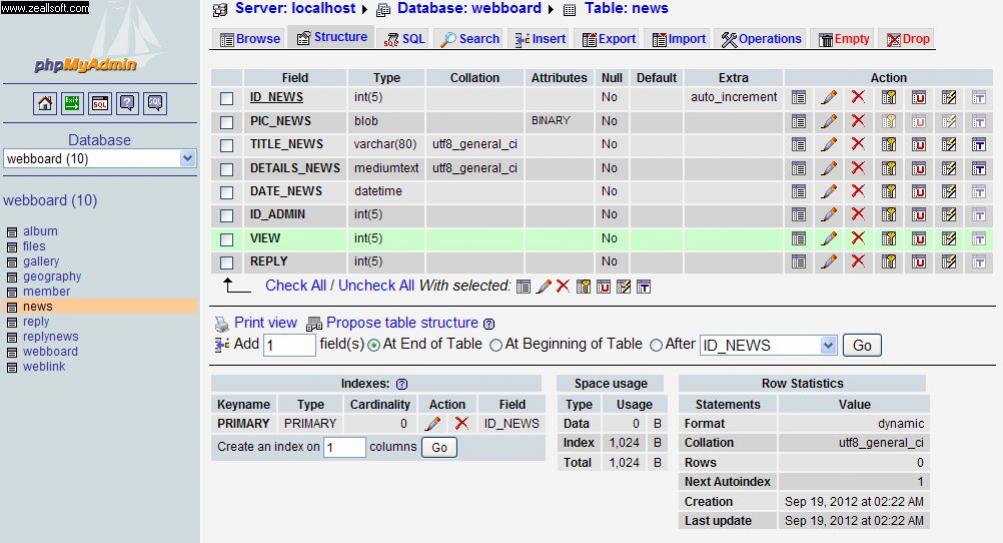Tick the checkbox for the TITLE_NEWS field

[x=226, y=146]
